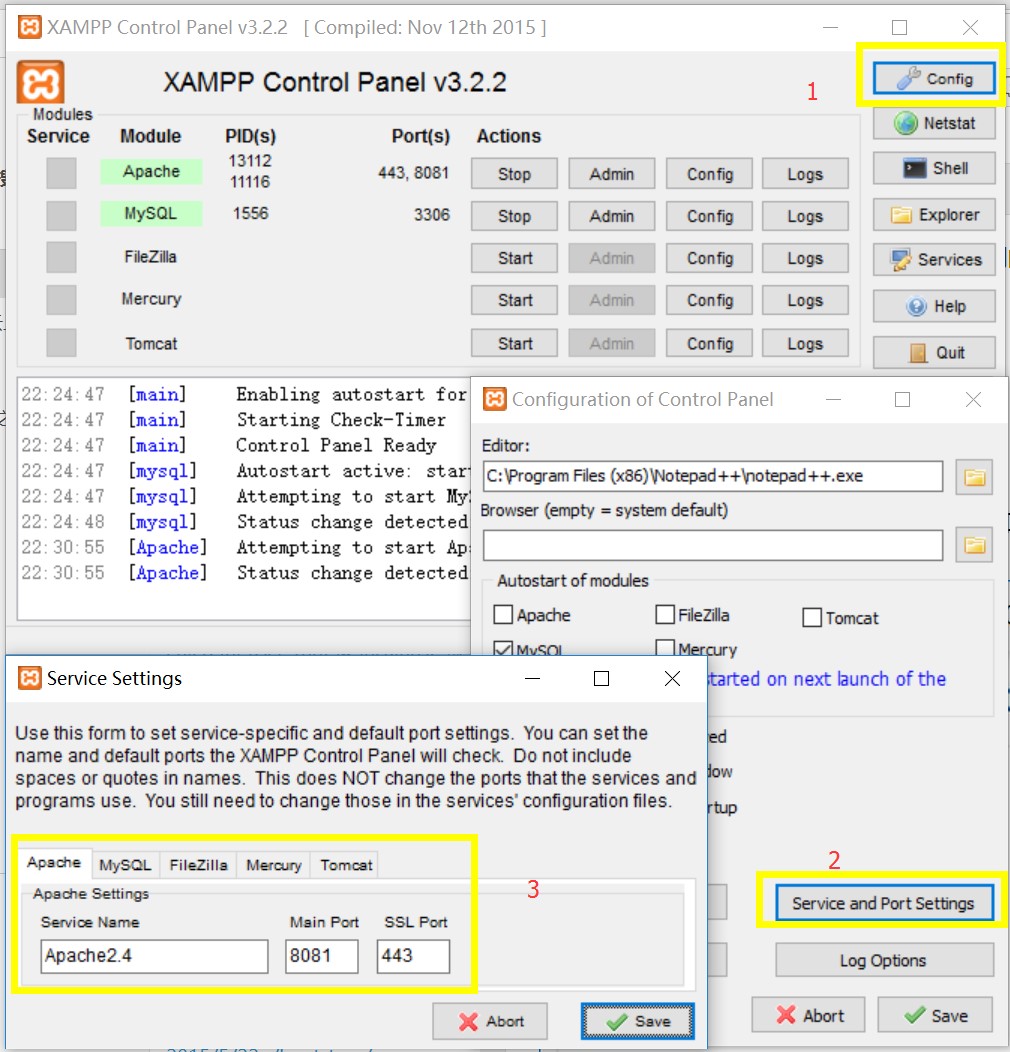
Task: View MySQL Logs
Action: (805, 216)
